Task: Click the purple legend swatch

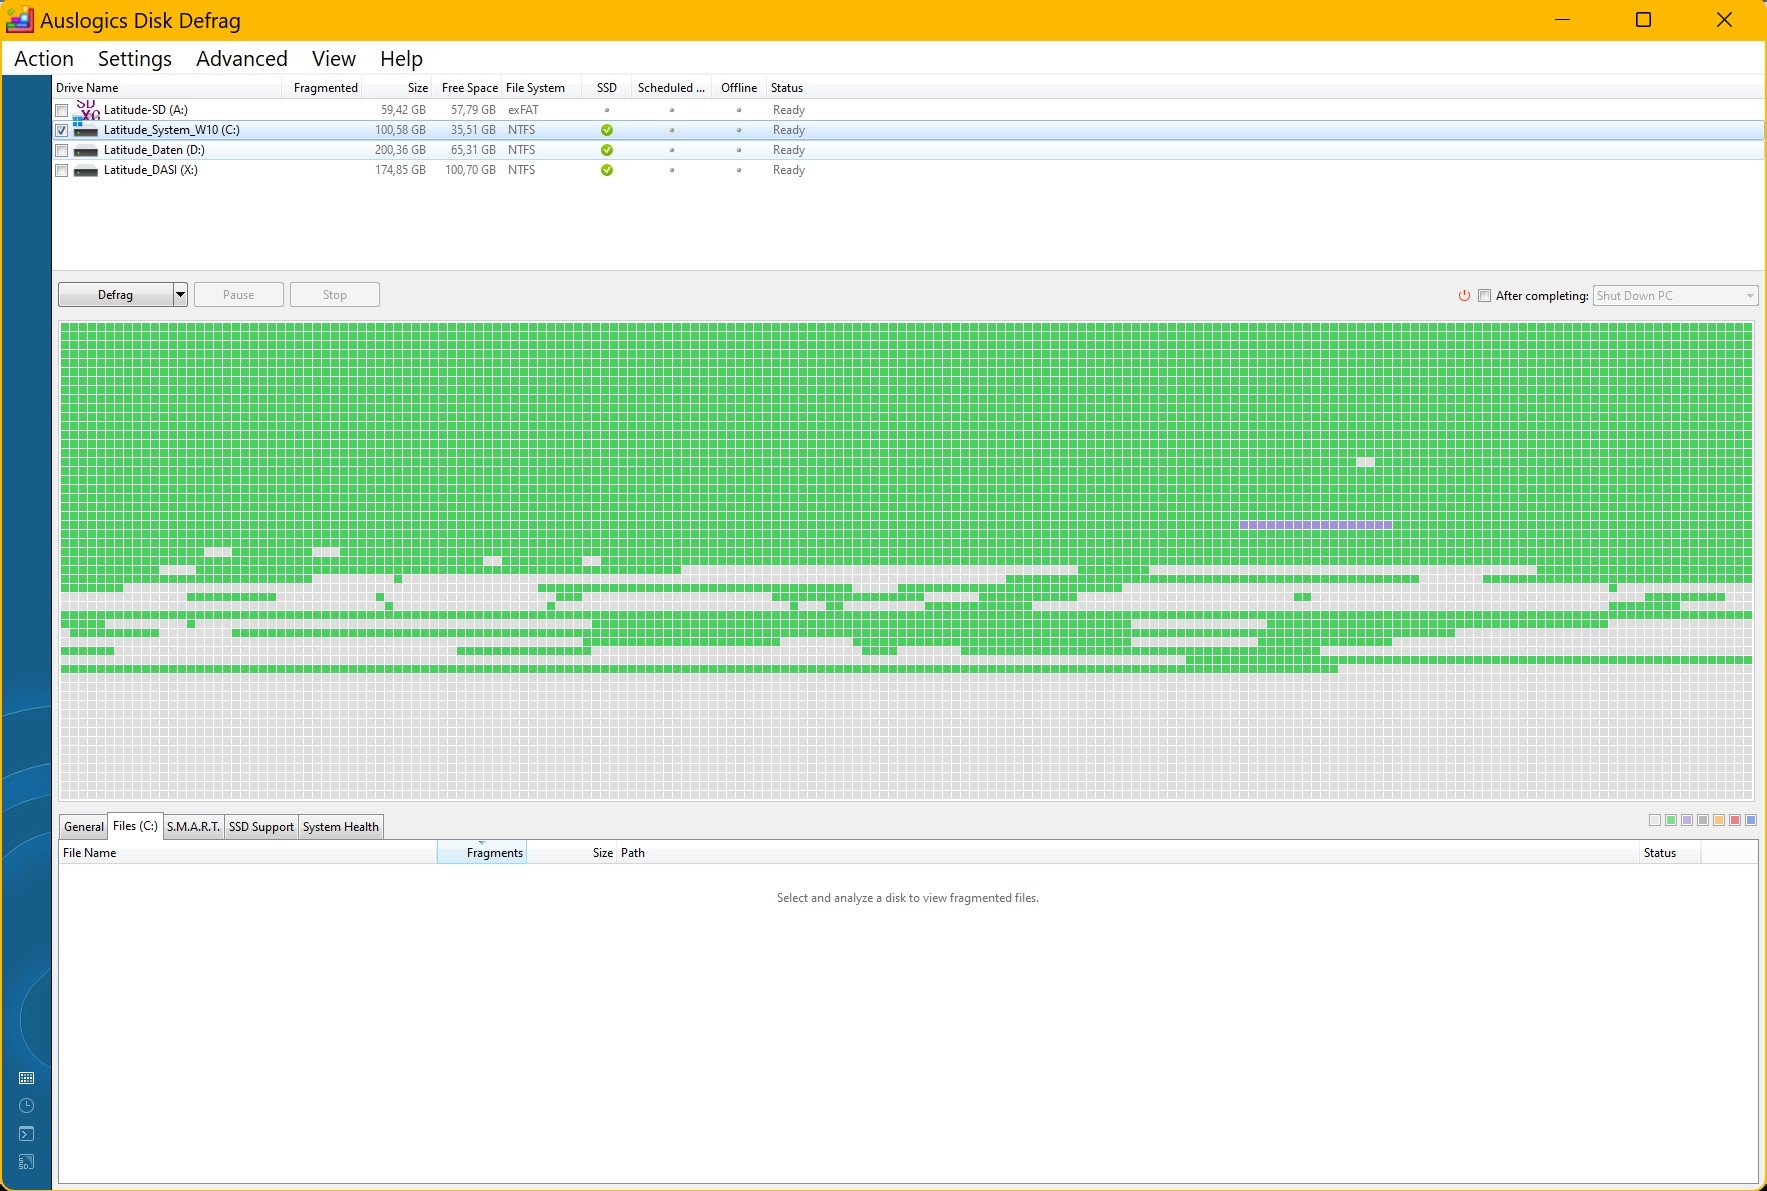Action: 1687,820
